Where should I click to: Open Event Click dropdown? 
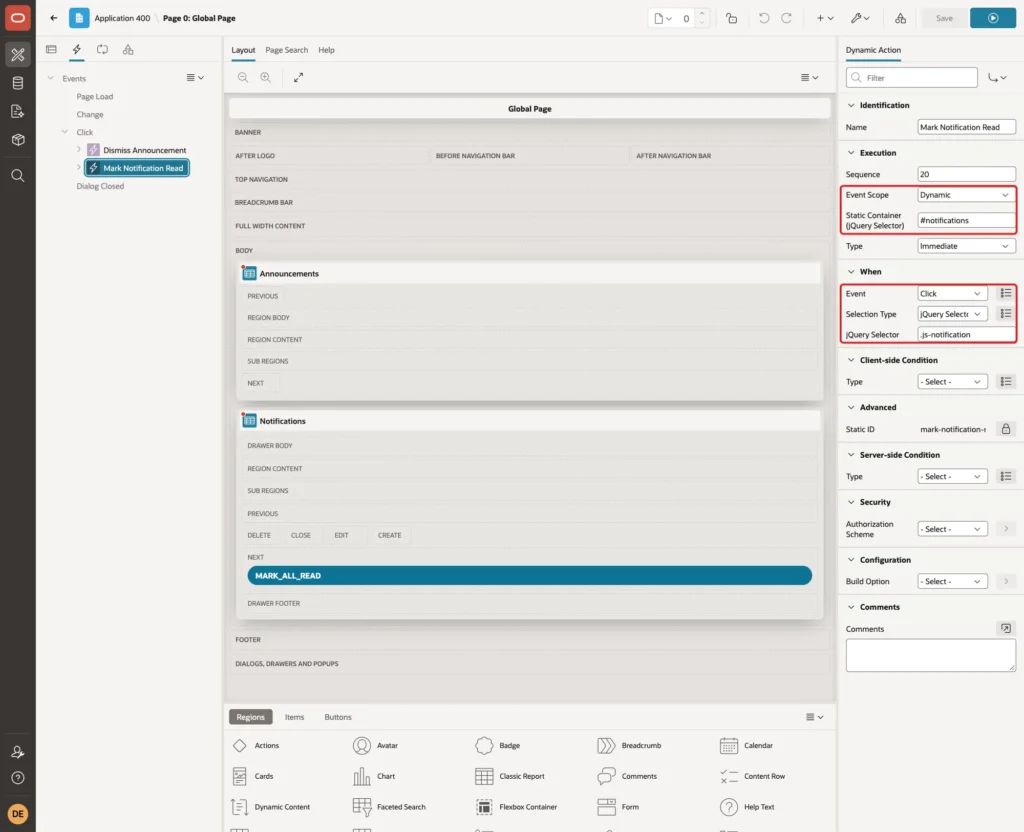pyautogui.click(x=952, y=294)
